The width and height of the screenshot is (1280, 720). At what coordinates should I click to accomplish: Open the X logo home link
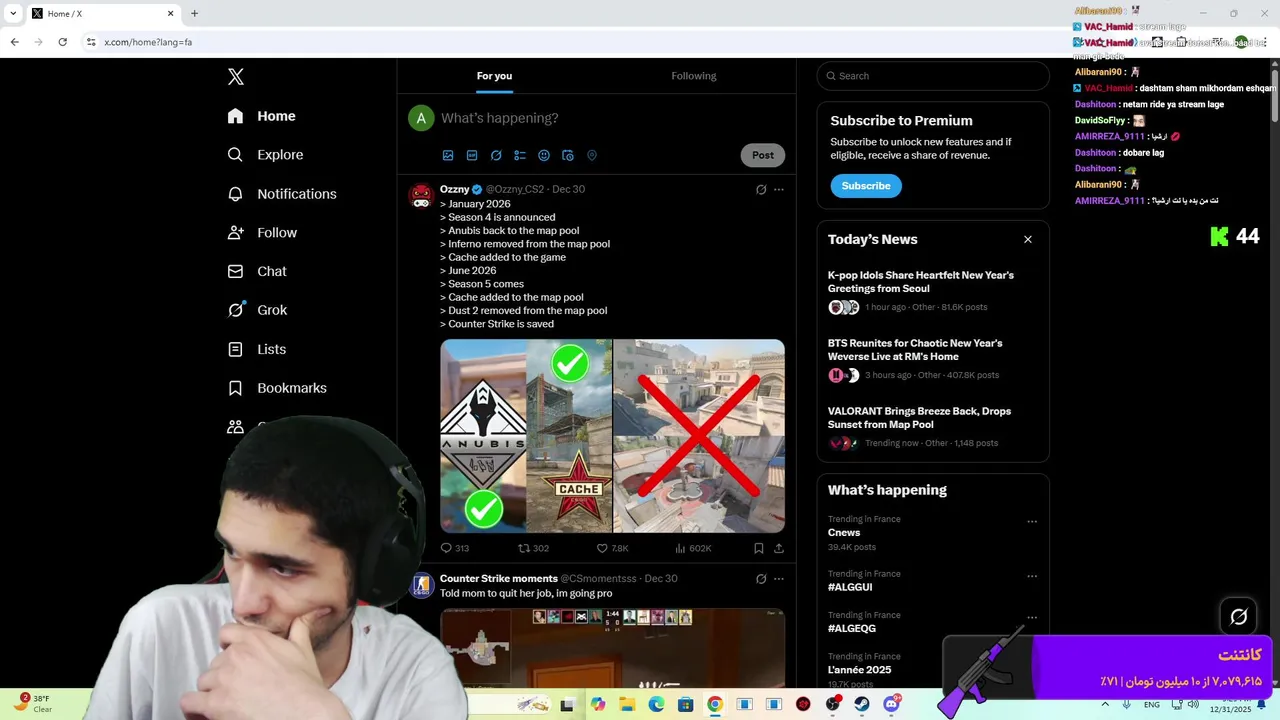236,77
